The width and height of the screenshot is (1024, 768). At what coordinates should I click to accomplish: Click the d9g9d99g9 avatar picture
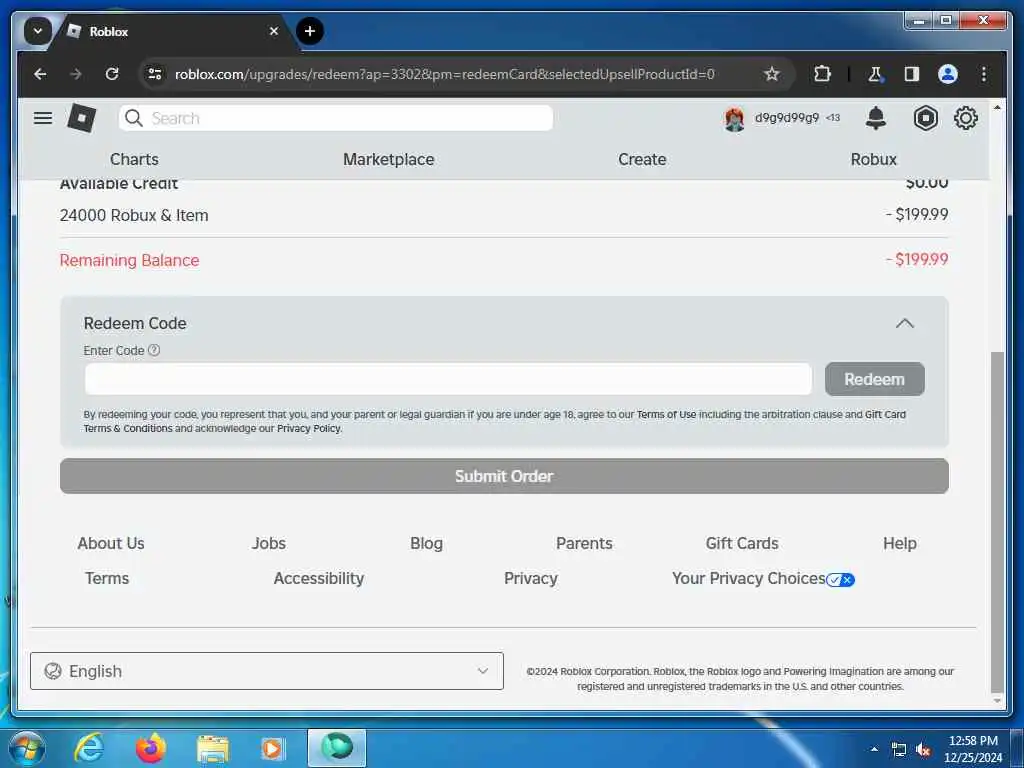[735, 119]
